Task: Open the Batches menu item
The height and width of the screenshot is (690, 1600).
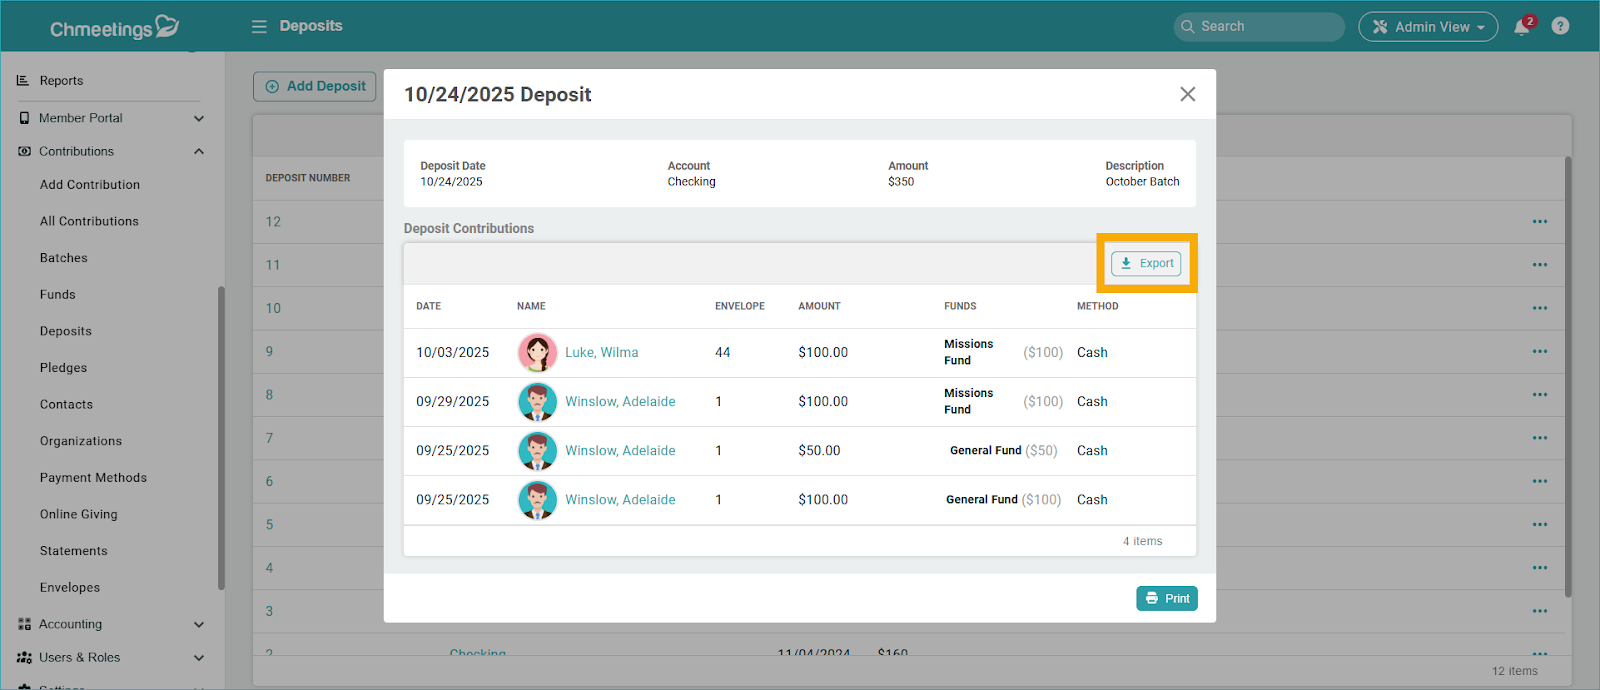Action: [64, 258]
